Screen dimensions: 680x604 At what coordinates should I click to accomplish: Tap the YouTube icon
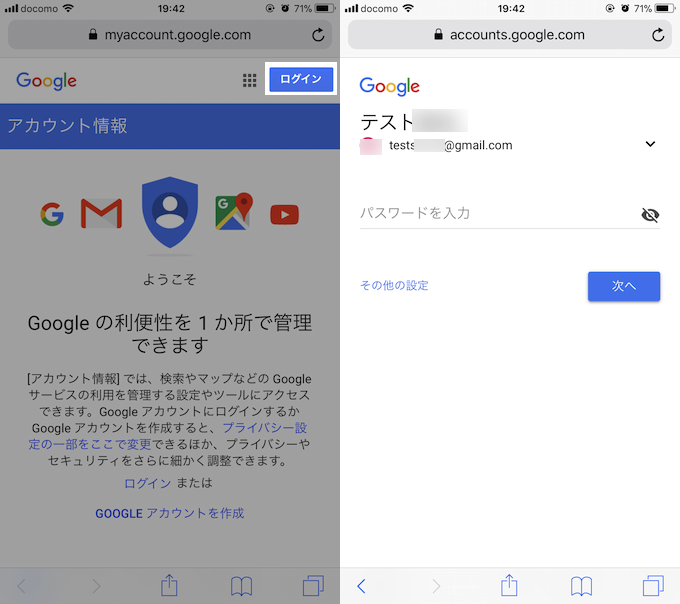pyautogui.click(x=284, y=214)
